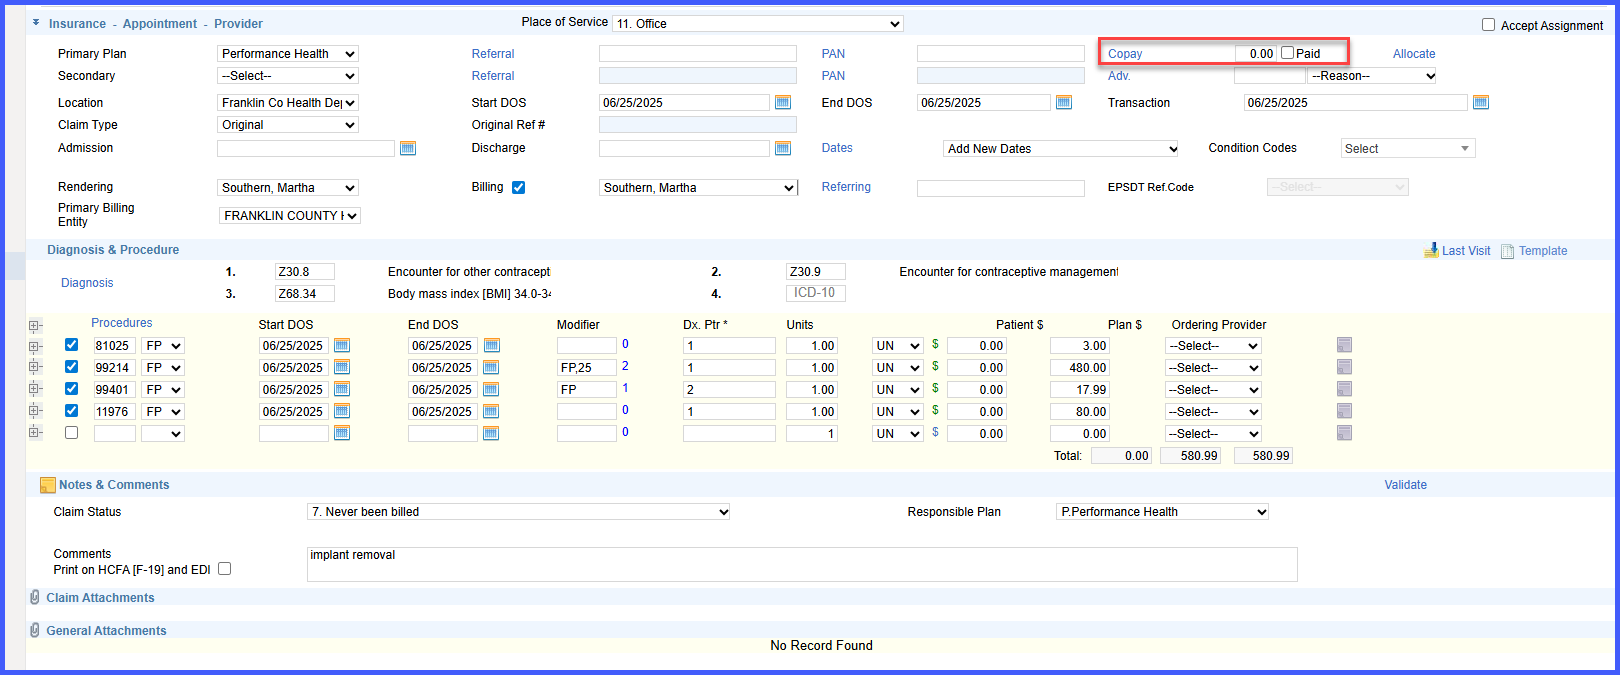This screenshot has height=675, width=1620.
Task: Open End DOS calendar for procedure 99401
Action: [x=491, y=389]
